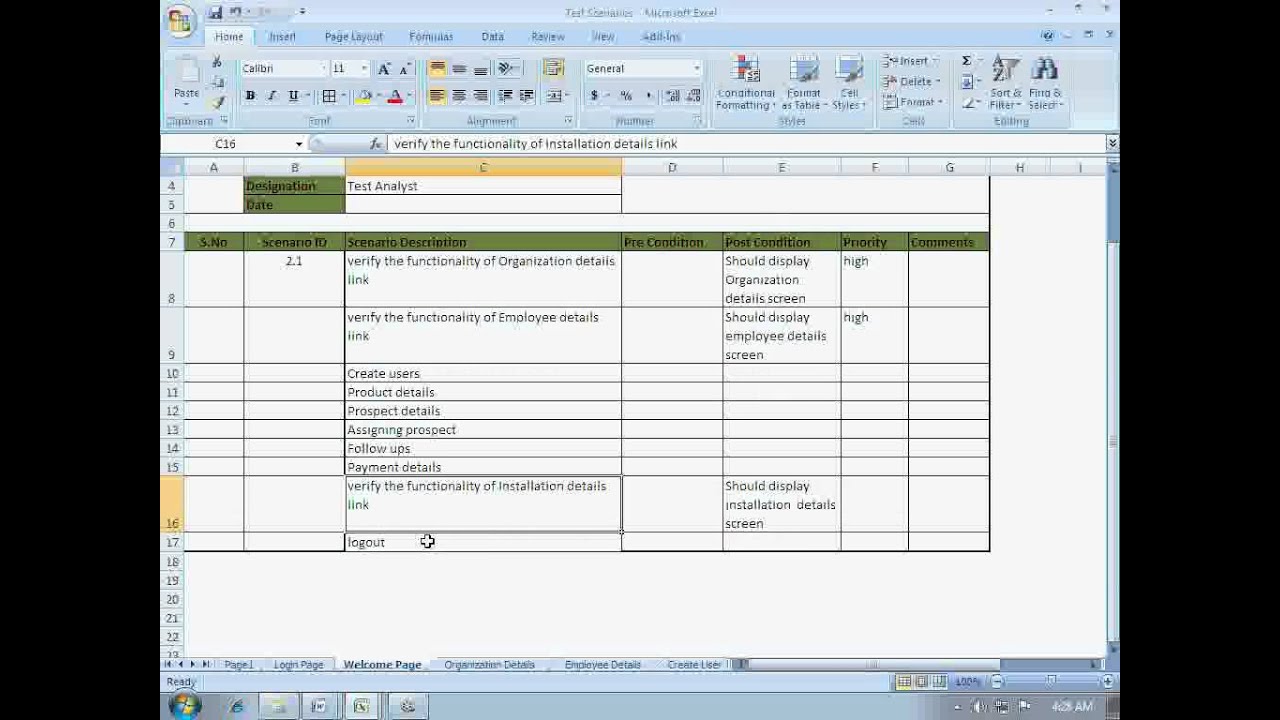This screenshot has height=720, width=1280.
Task: Open the General number format dropdown
Action: click(x=697, y=69)
